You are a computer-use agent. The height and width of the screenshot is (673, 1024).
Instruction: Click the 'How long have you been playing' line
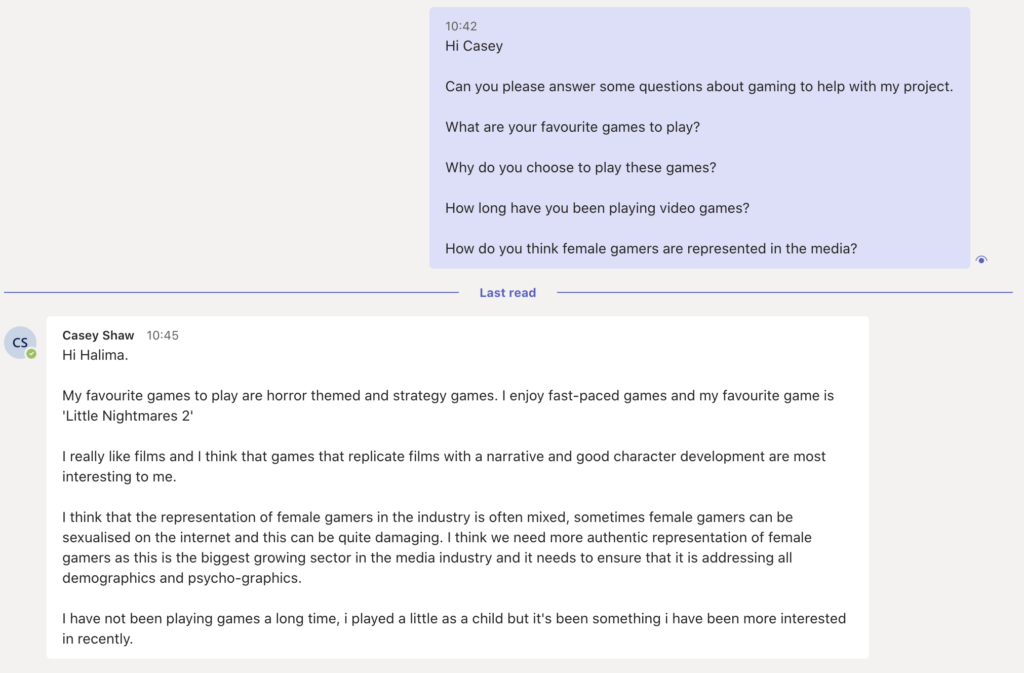(598, 208)
